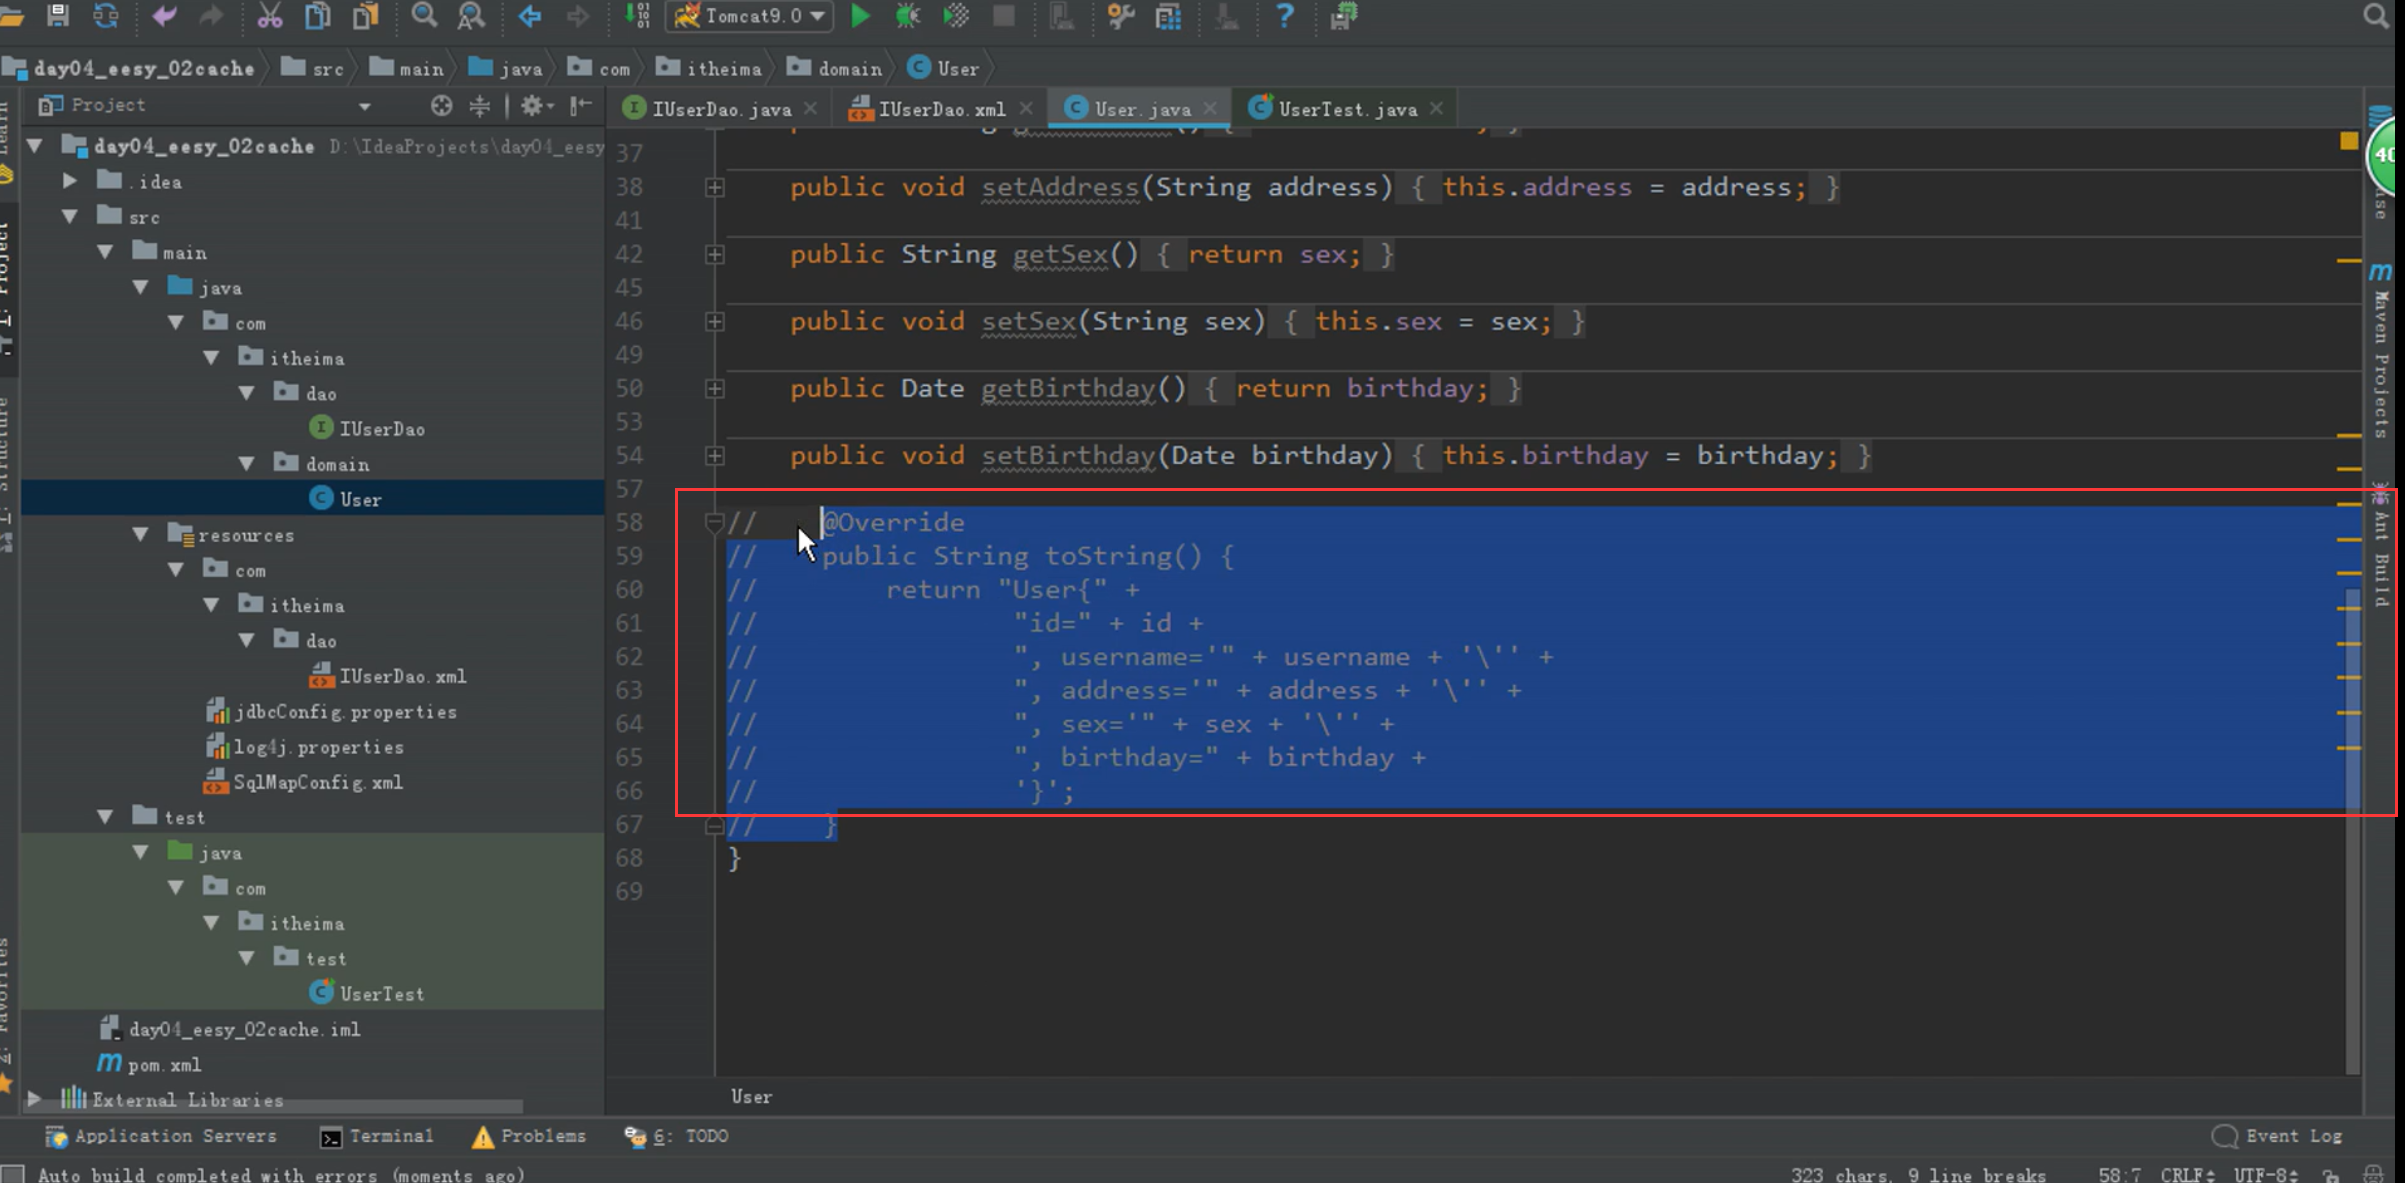Expand folded setAddress method at line 38
Screen dimensions: 2405x1183
[x=714, y=187]
